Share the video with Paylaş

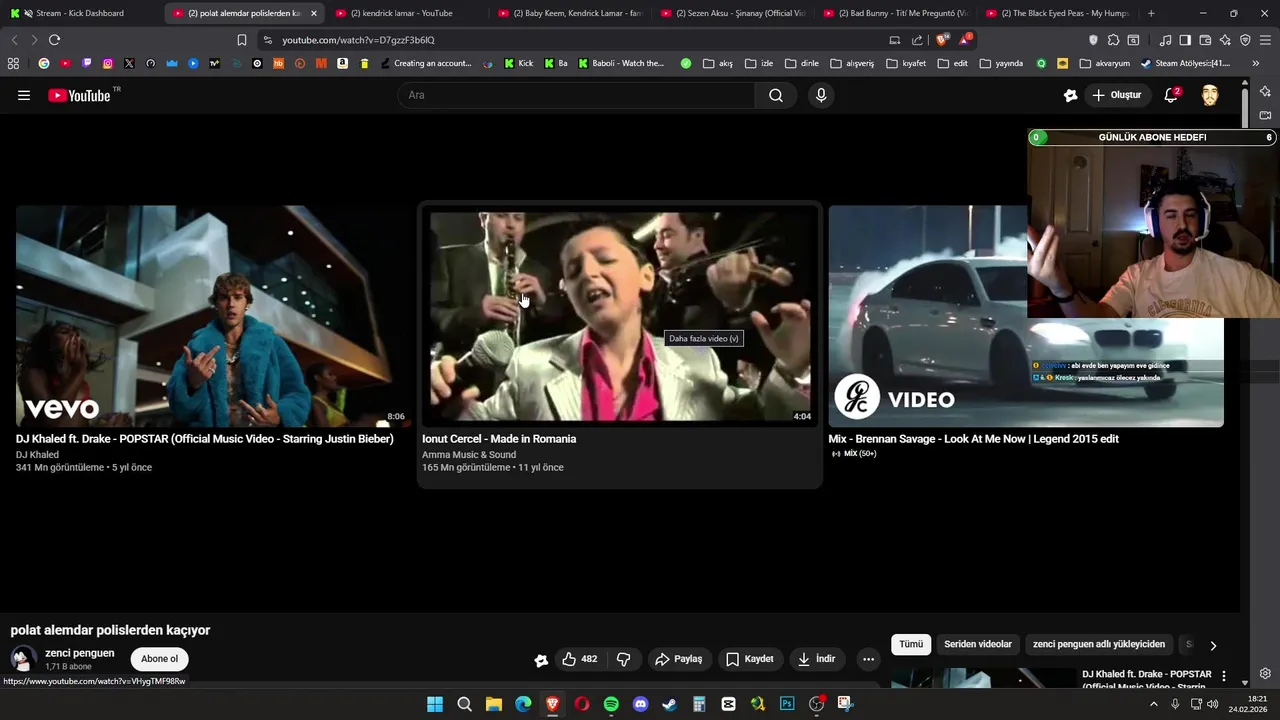[x=678, y=659]
